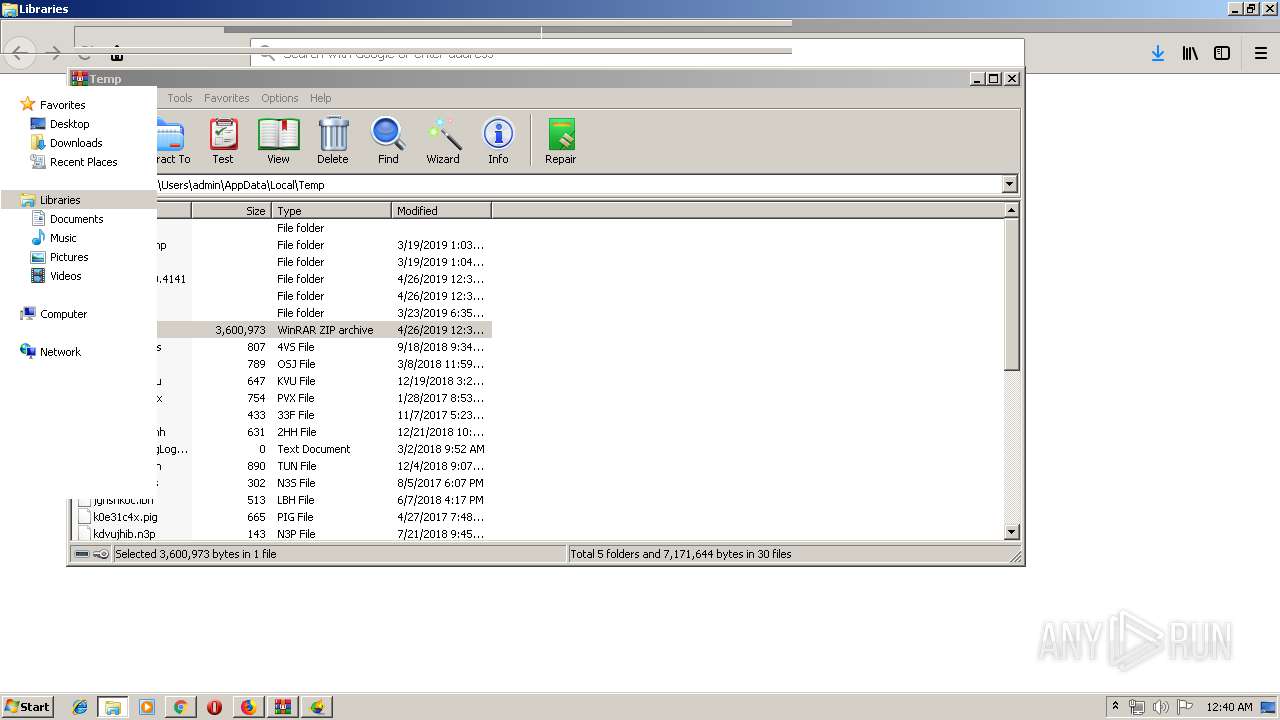Open Documents library
This screenshot has height=720, width=1280.
pos(76,219)
